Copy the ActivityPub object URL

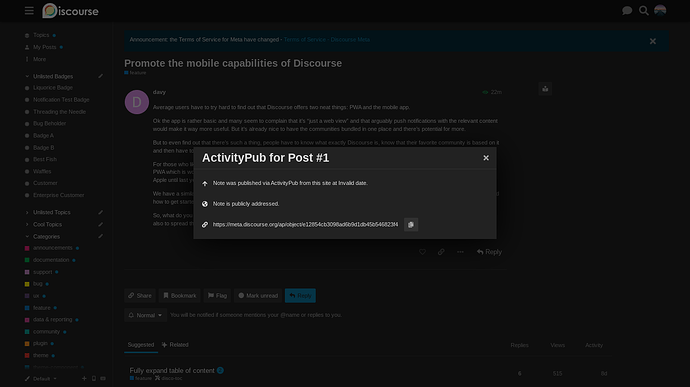coord(411,225)
